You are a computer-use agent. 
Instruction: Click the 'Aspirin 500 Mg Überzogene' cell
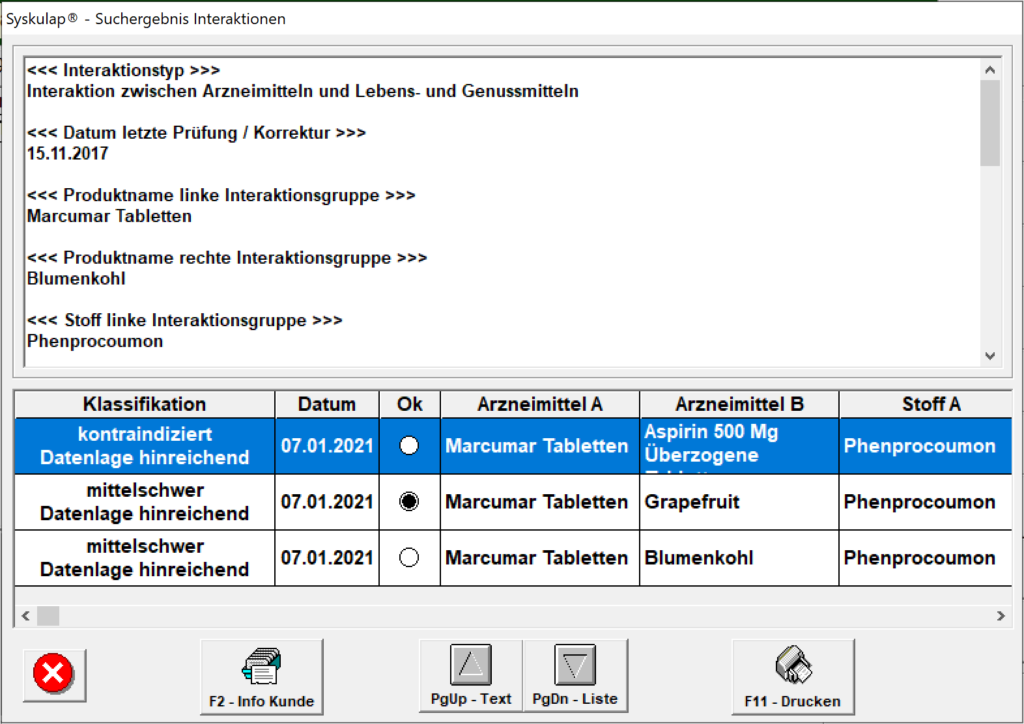click(x=739, y=446)
